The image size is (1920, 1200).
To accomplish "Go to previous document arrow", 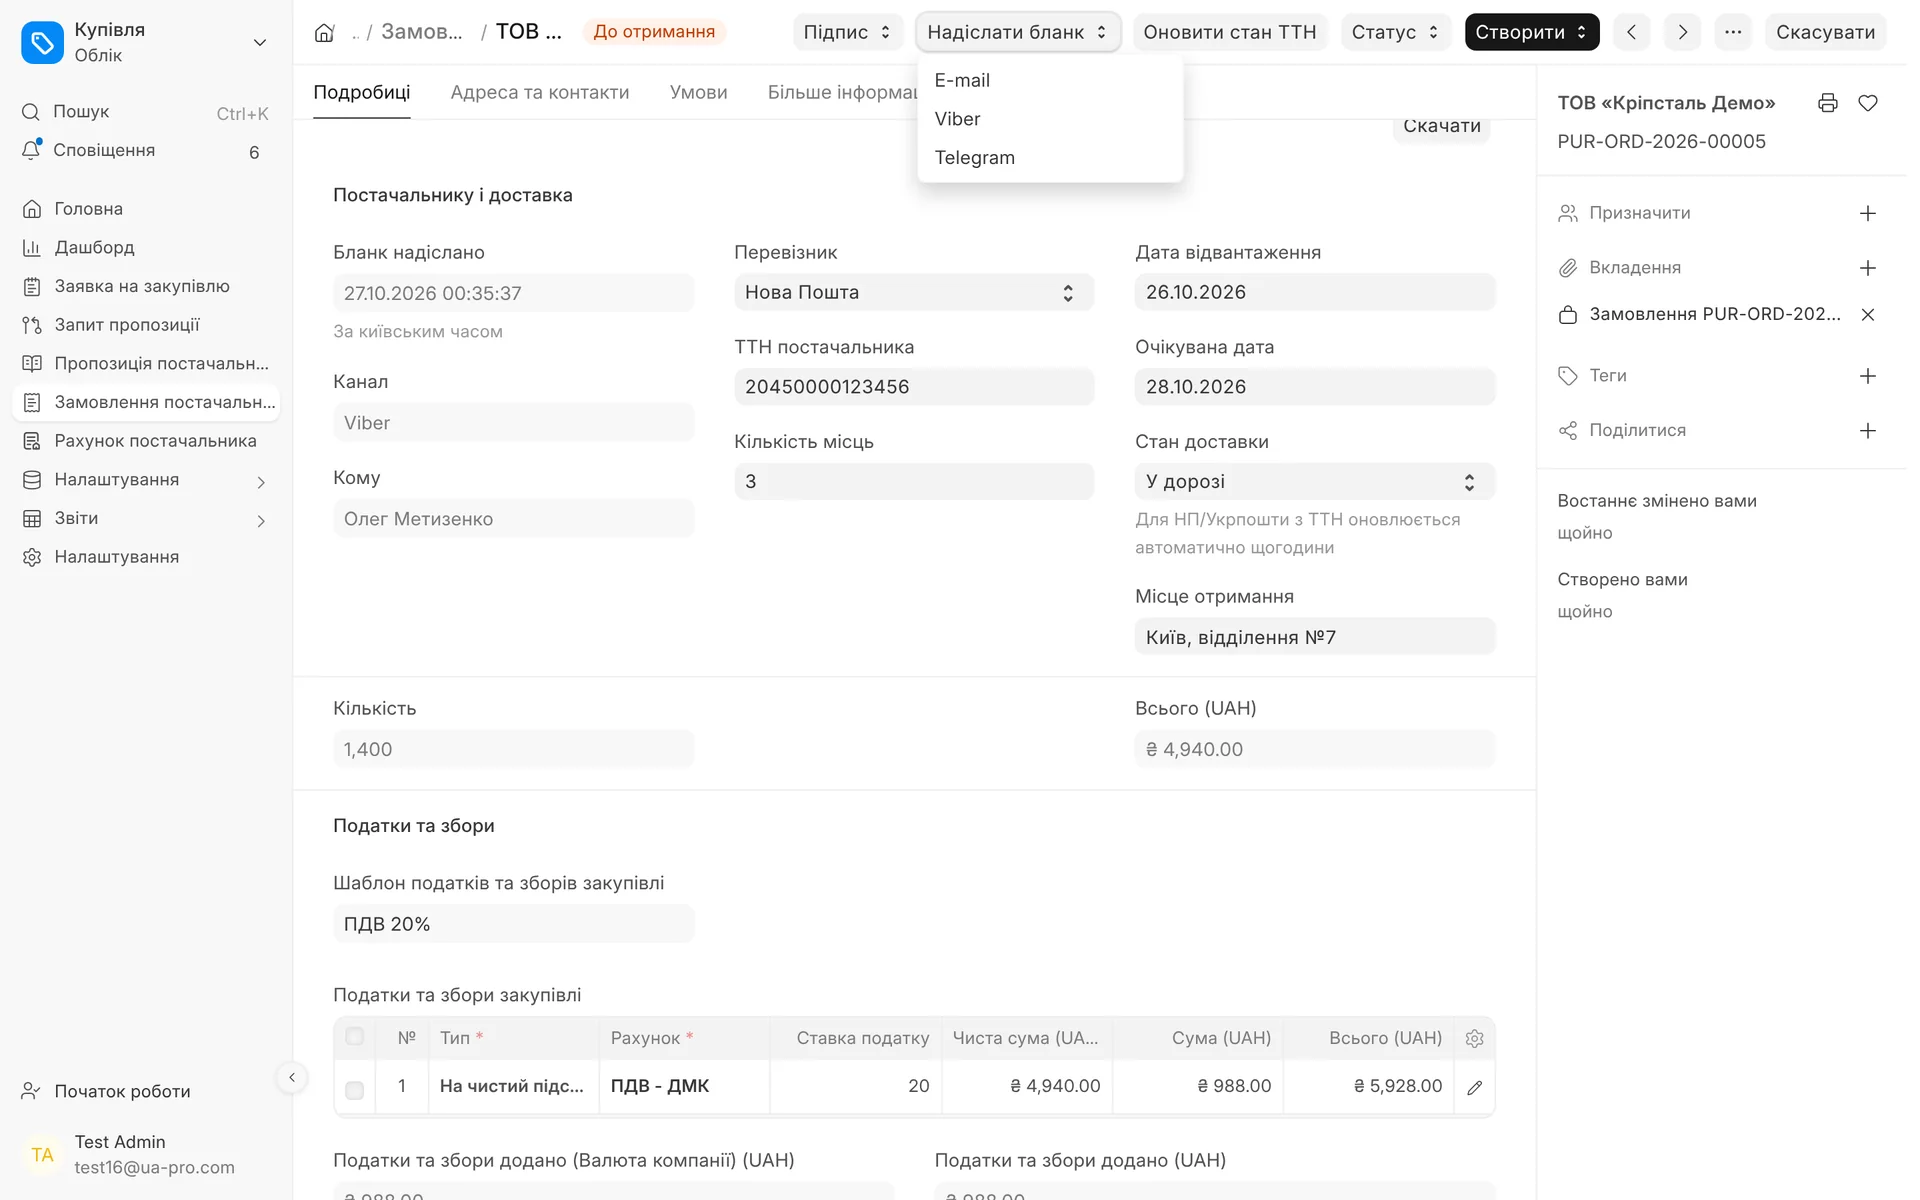I will 1631,32.
